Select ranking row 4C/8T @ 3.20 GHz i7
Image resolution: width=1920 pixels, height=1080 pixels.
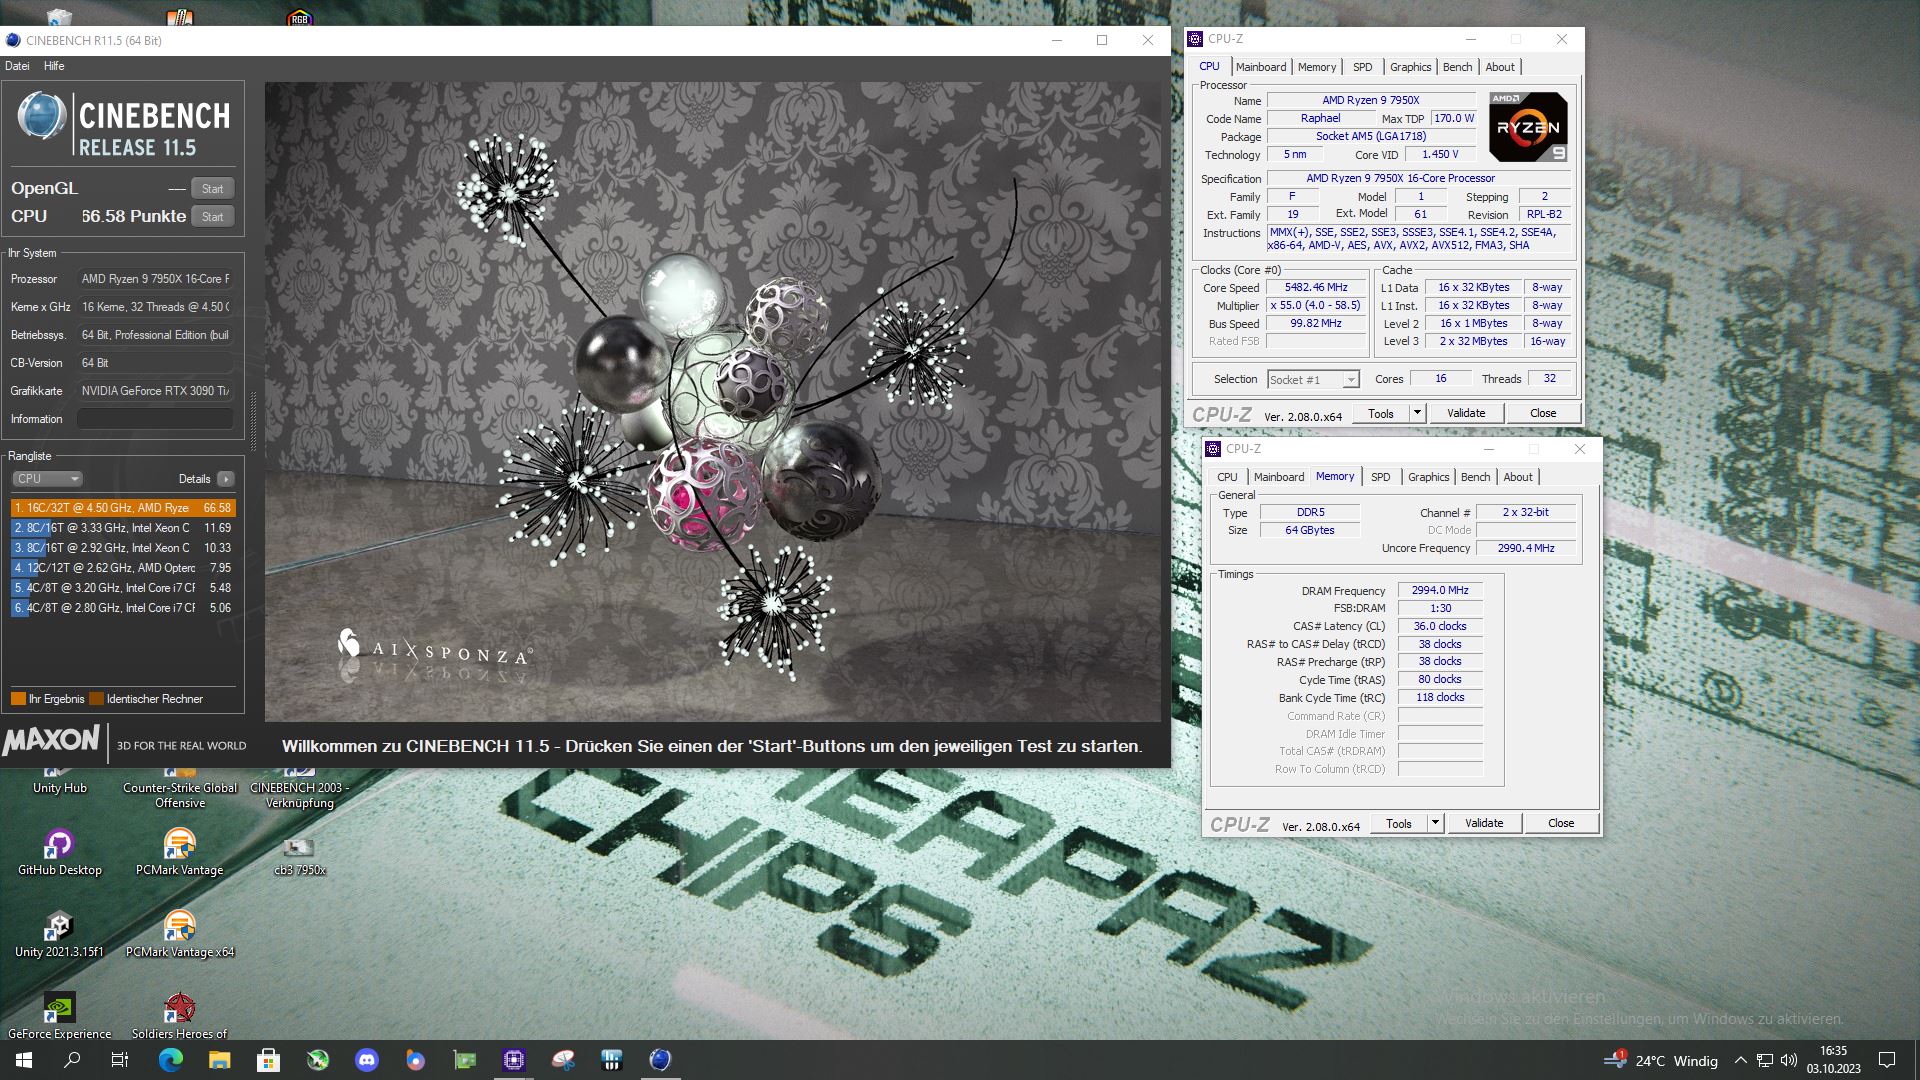(123, 588)
